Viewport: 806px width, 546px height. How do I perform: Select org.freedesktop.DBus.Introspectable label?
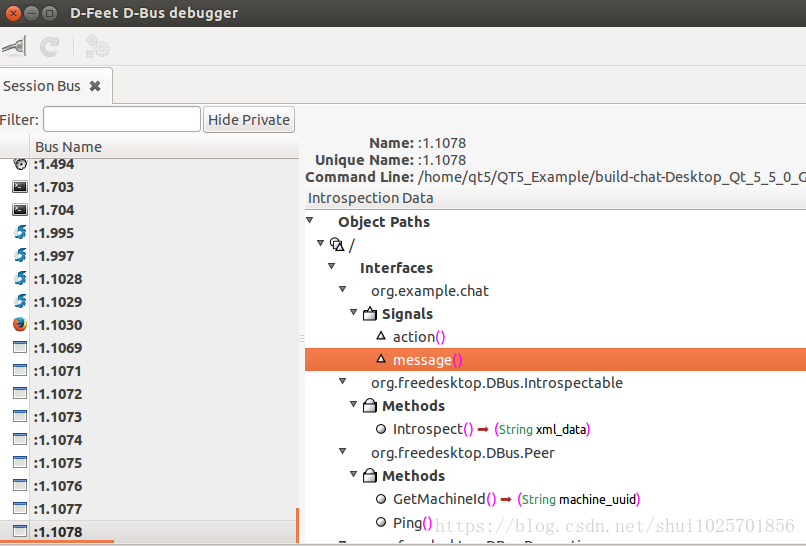(x=497, y=383)
